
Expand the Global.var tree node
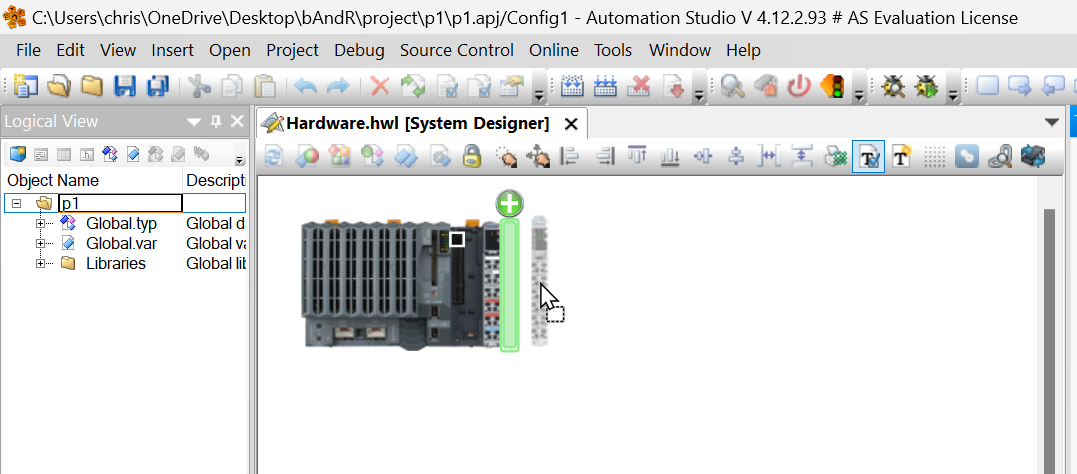[x=41, y=243]
